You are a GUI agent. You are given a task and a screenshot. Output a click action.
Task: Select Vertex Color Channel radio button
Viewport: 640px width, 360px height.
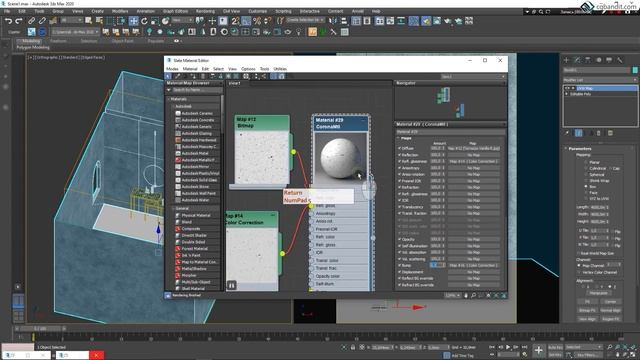pyautogui.click(x=579, y=272)
